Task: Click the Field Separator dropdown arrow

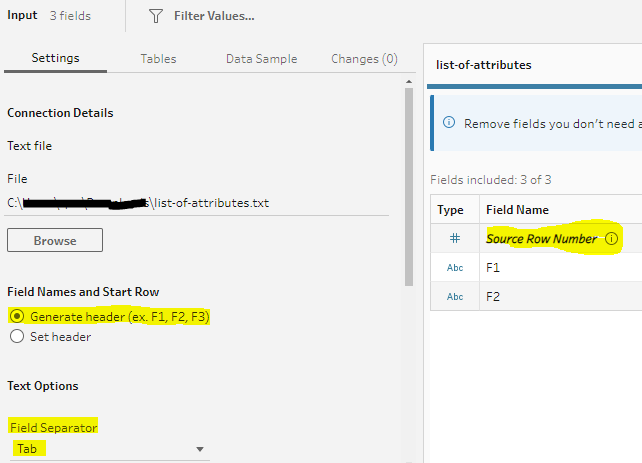Action: pos(200,449)
